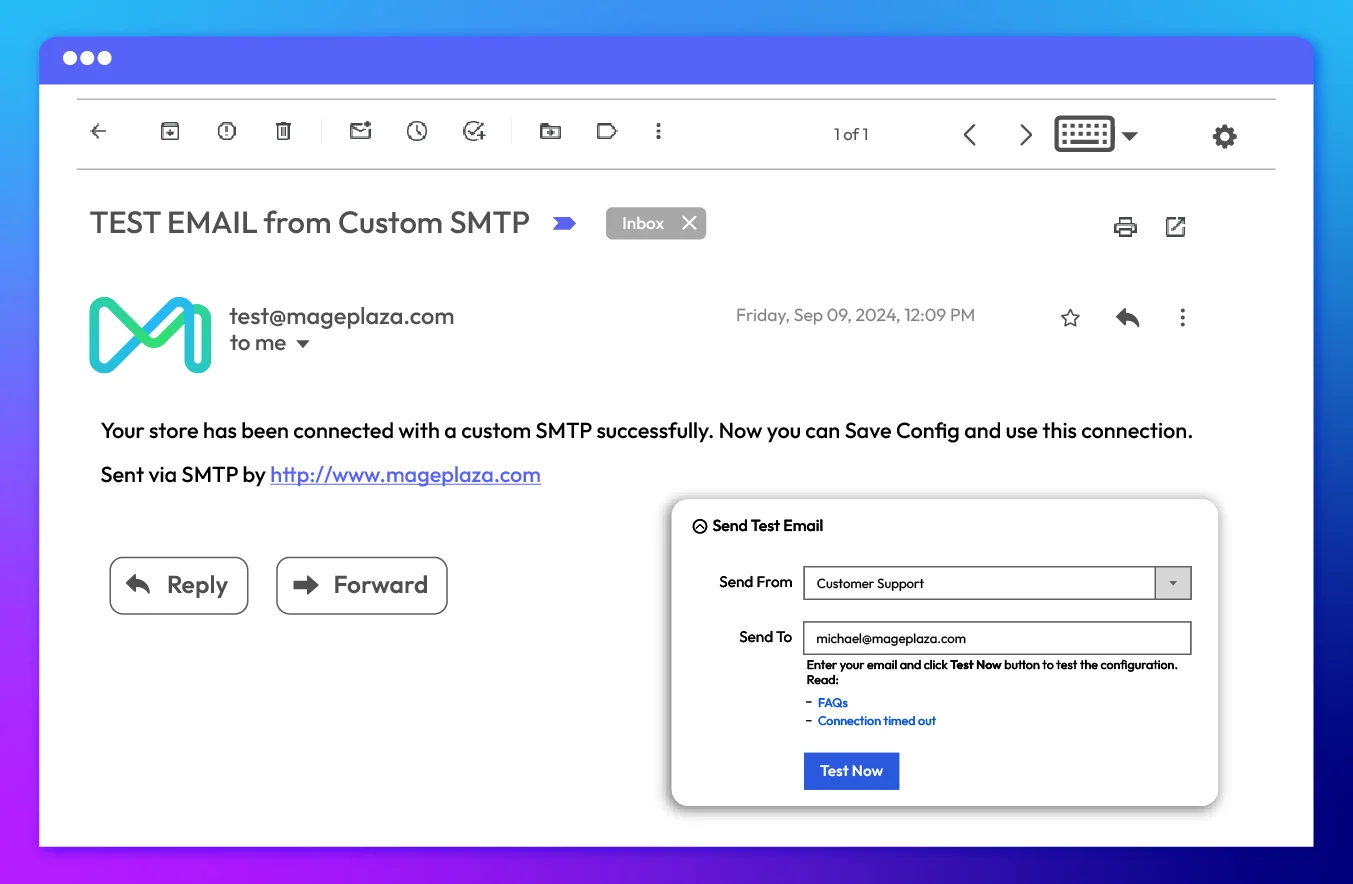
Task: Snooze email with clock icon
Action: tap(417, 131)
